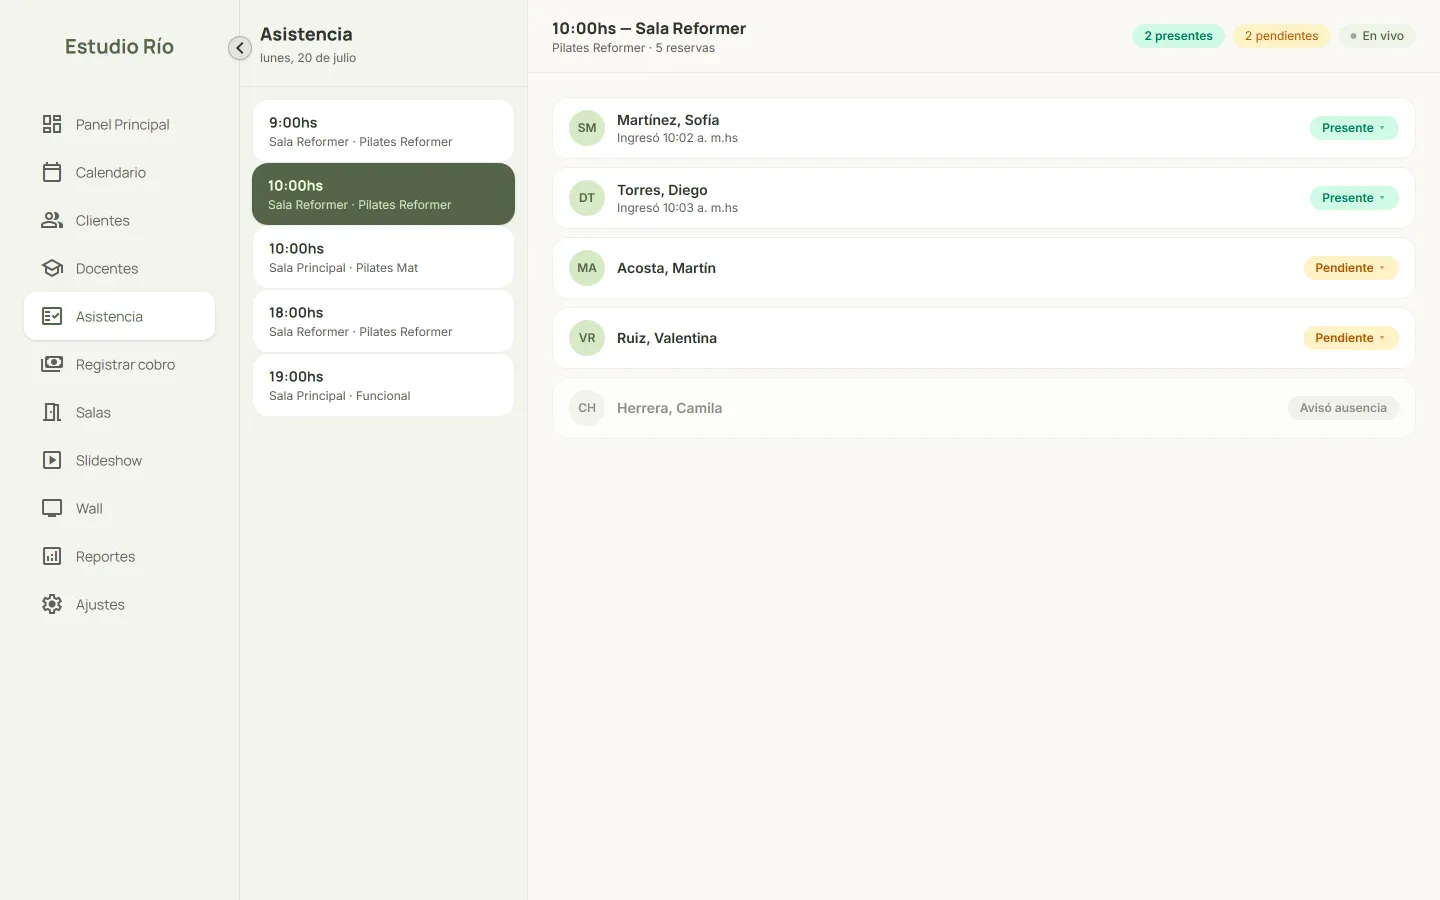Screen dimensions: 1440x900
Task: Click the name Torres, Diego
Action: 662,190
